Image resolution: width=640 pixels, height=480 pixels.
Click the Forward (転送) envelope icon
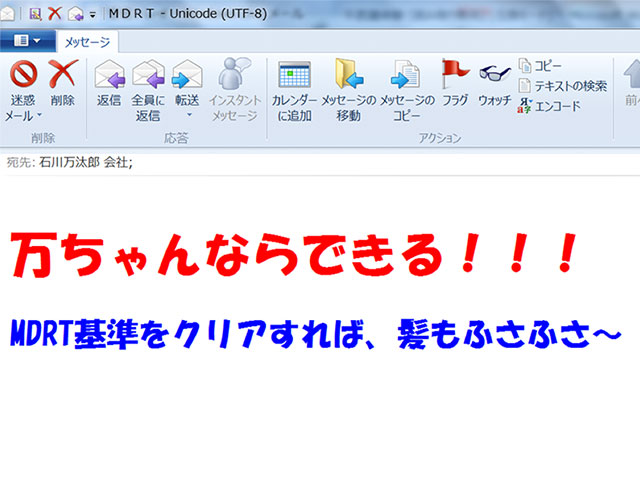[186, 76]
